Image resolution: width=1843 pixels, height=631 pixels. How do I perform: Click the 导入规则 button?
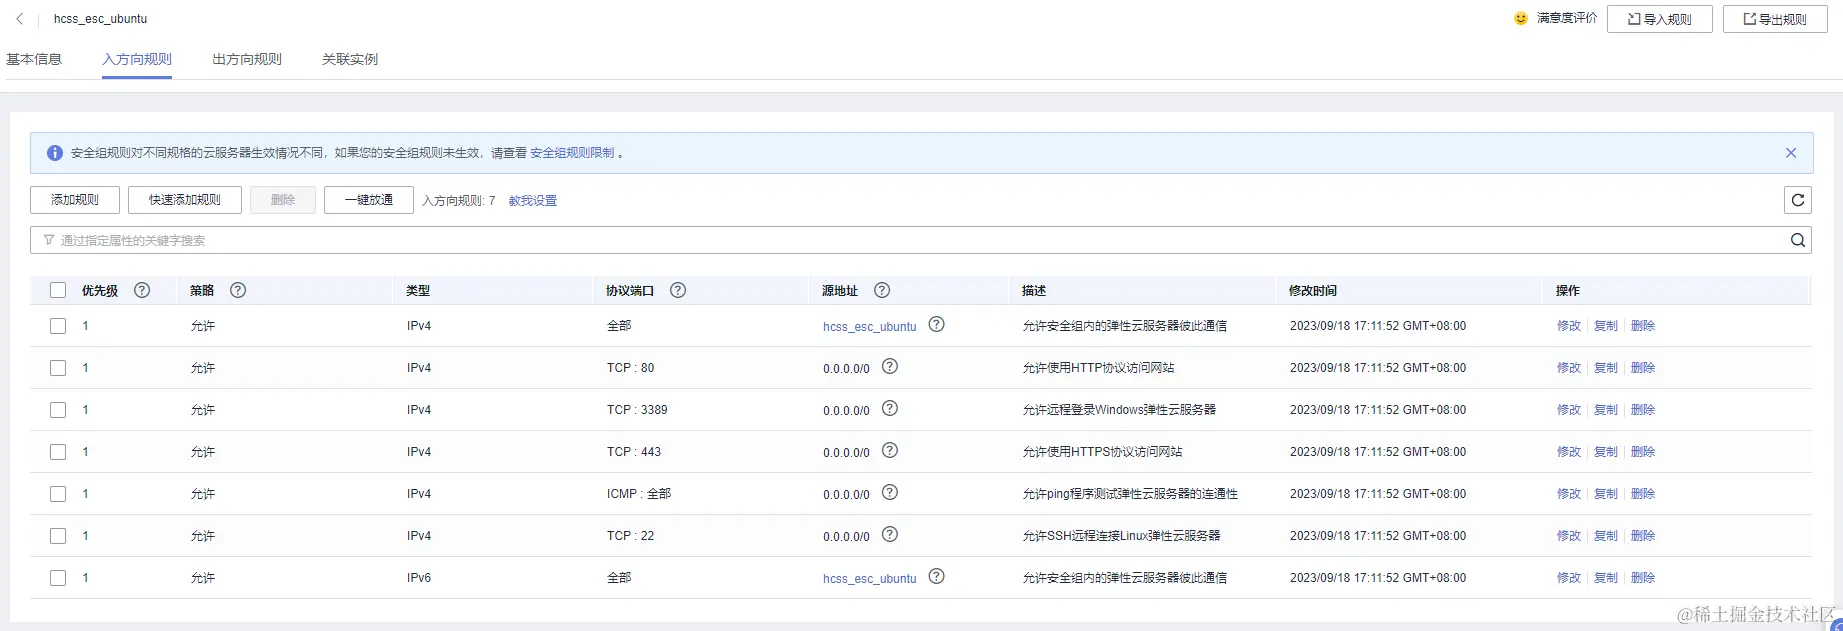[x=1660, y=19]
